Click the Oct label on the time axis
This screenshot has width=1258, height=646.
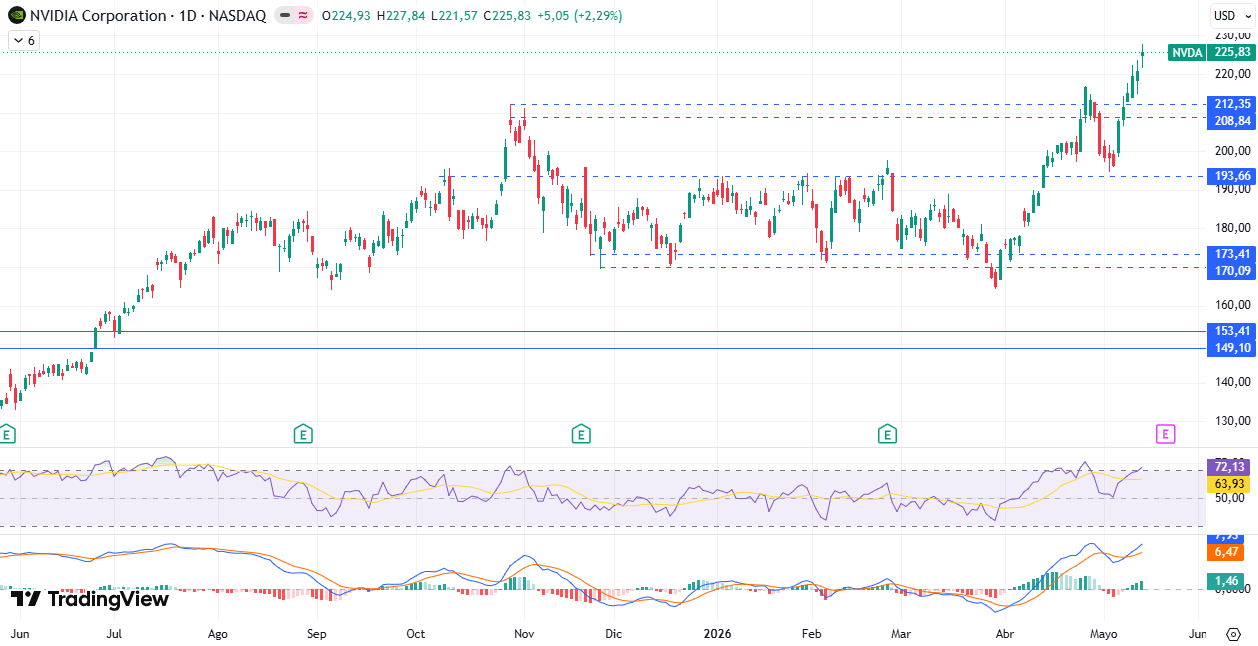[x=416, y=634]
